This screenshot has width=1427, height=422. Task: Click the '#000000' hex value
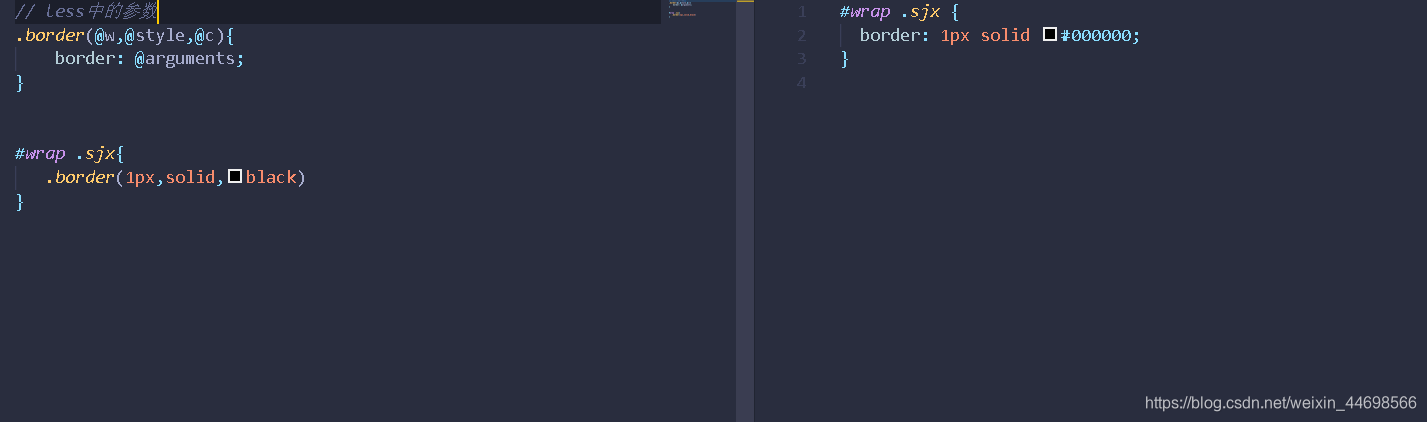coord(1095,35)
